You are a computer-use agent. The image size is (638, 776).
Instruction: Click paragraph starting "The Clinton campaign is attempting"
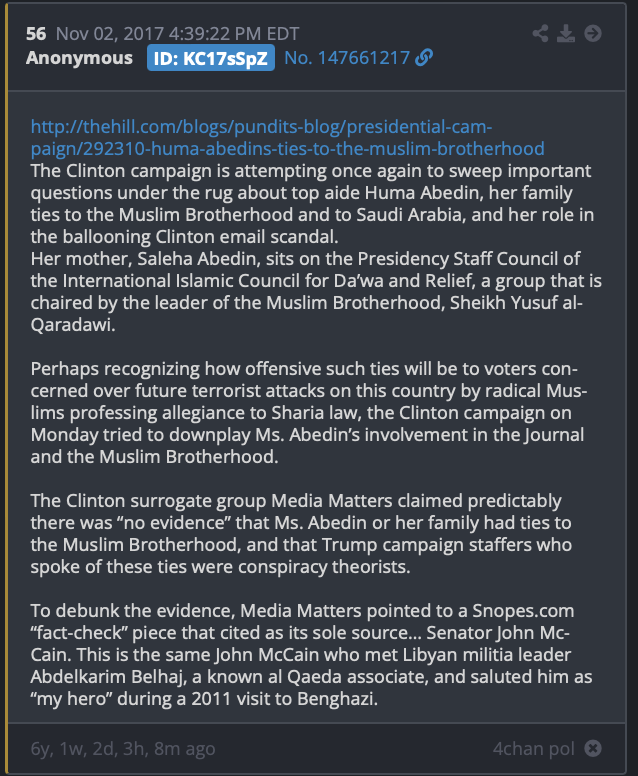tap(312, 203)
